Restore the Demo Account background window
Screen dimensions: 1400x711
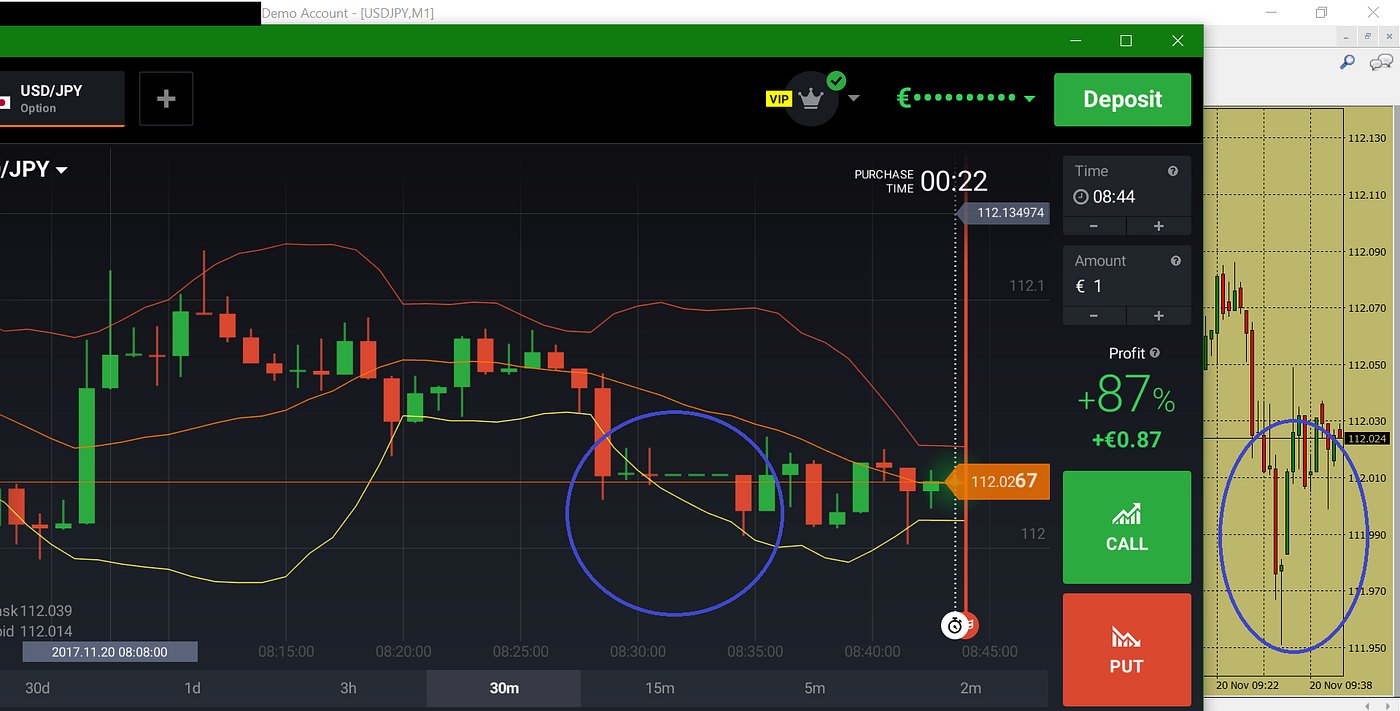click(1322, 12)
